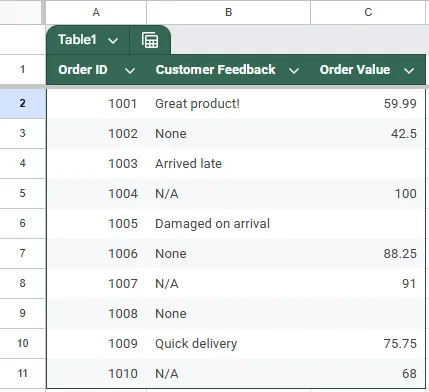The image size is (429, 392).
Task: Select cell with order ID 1002
Action: coord(96,134)
